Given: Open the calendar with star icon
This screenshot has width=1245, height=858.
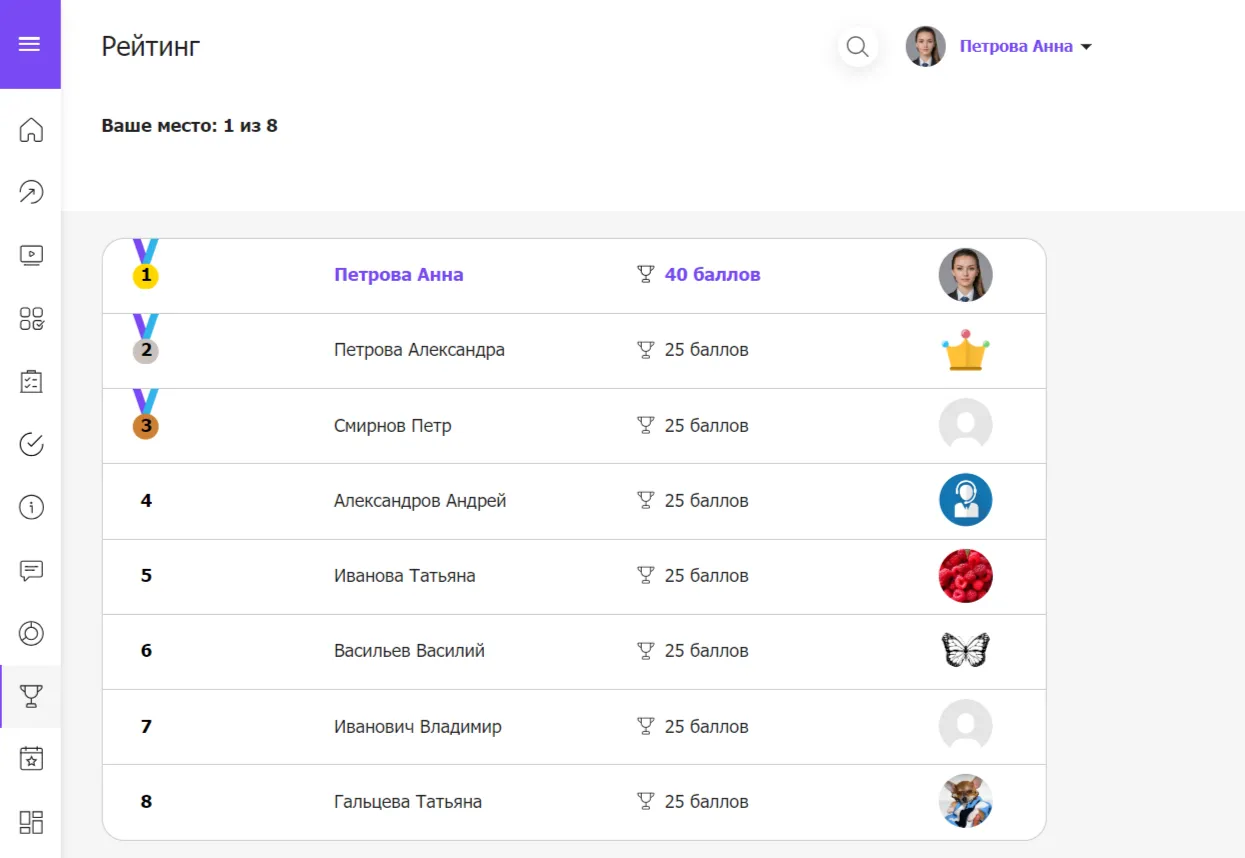Looking at the screenshot, I should tap(31, 759).
